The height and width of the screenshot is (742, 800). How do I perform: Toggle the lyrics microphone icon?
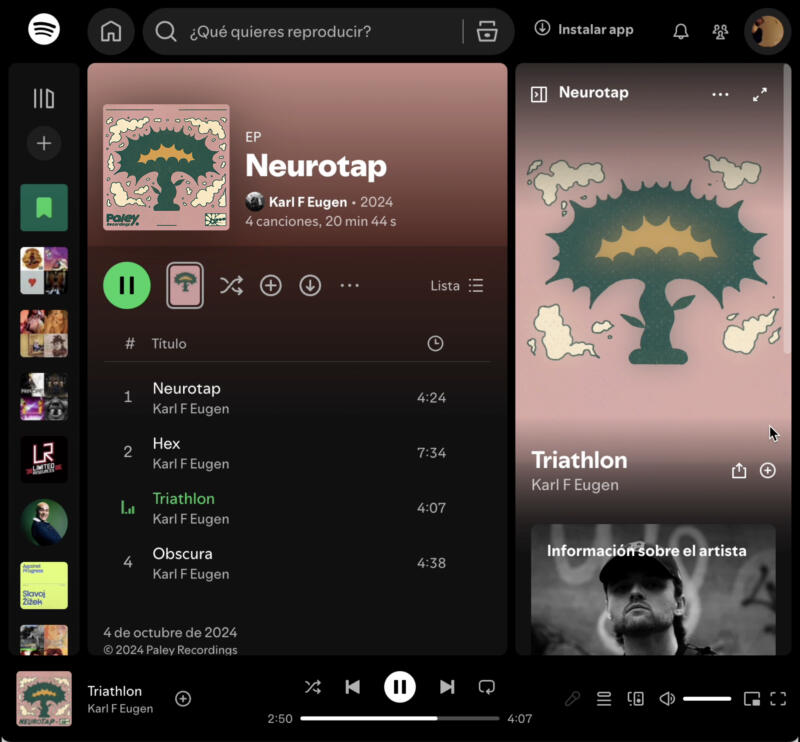click(x=572, y=699)
